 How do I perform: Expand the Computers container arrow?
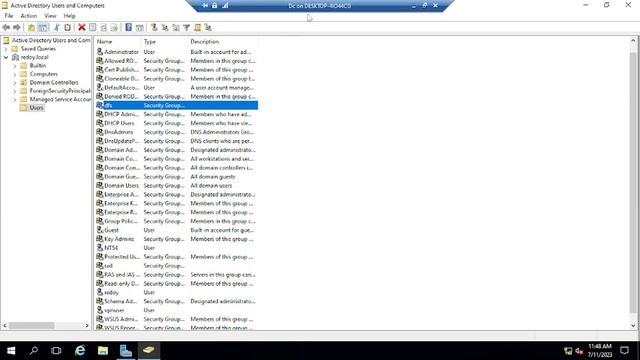(15, 74)
